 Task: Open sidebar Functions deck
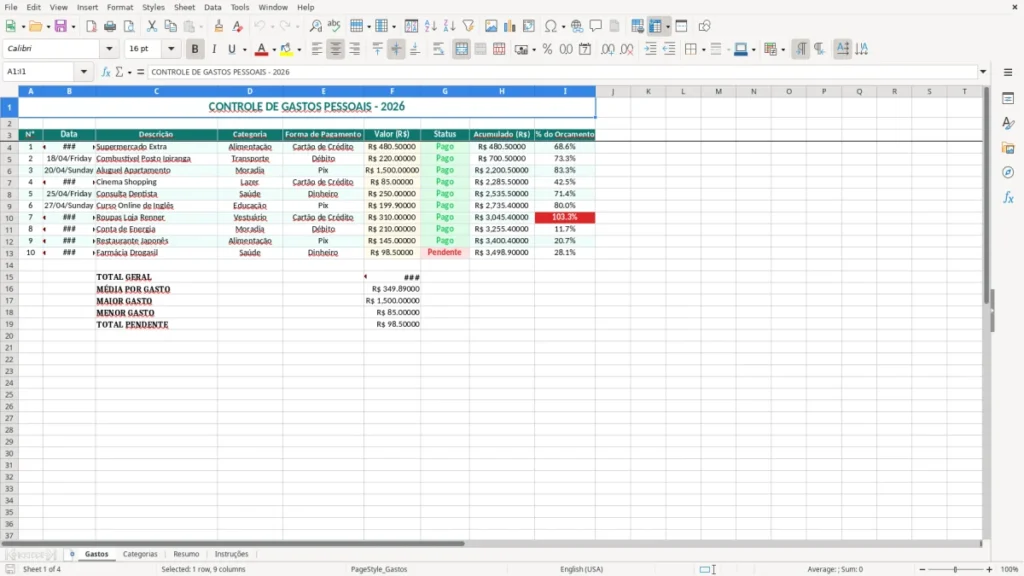[x=1008, y=197]
